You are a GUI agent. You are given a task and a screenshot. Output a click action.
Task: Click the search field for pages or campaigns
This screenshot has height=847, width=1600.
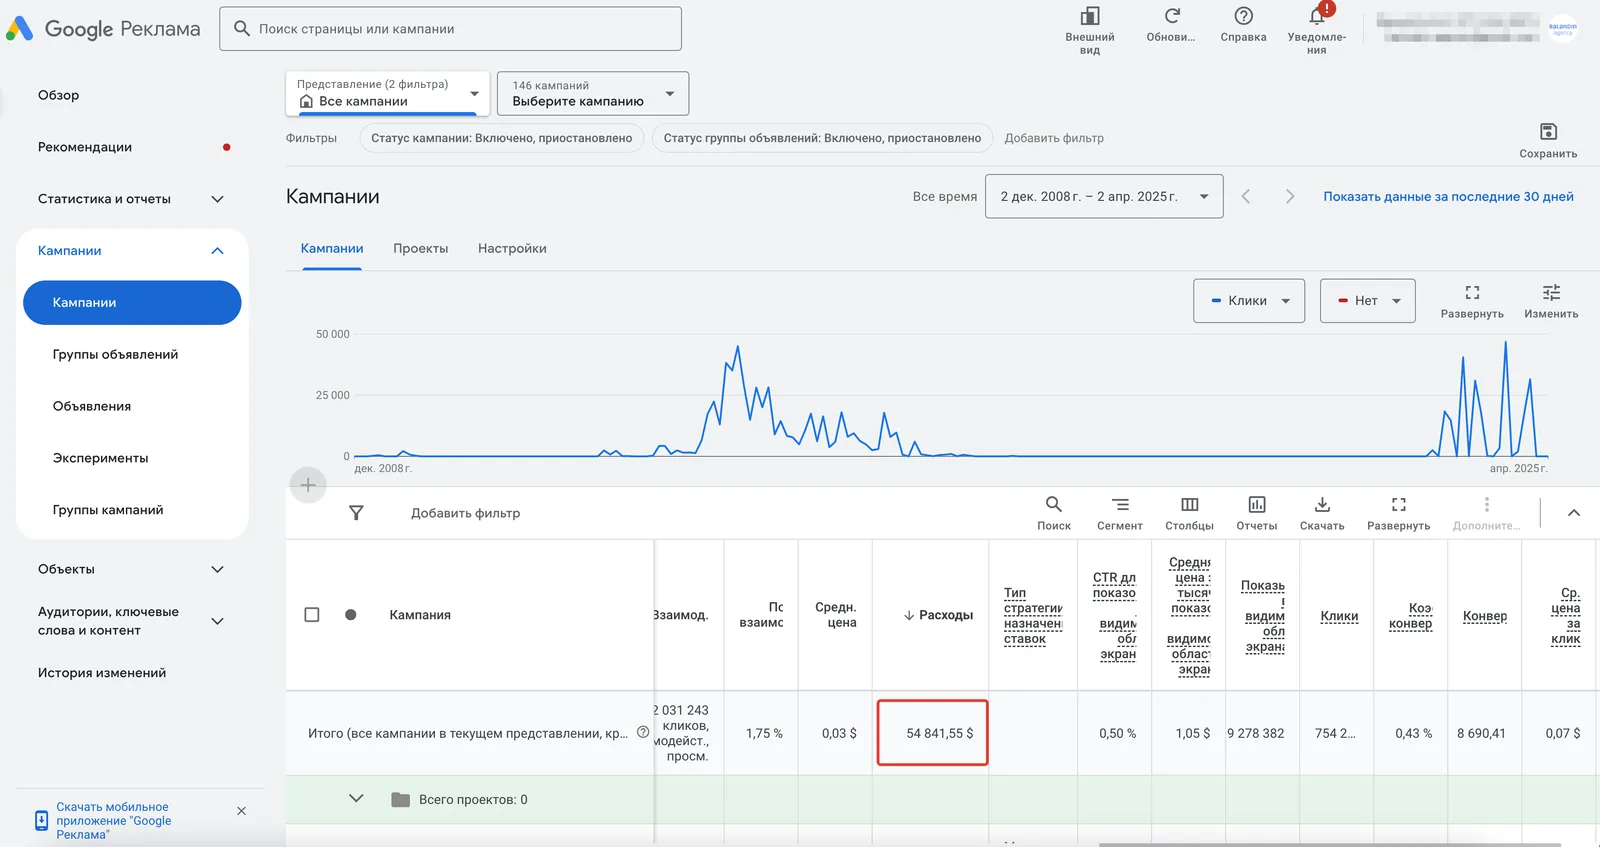click(x=450, y=29)
